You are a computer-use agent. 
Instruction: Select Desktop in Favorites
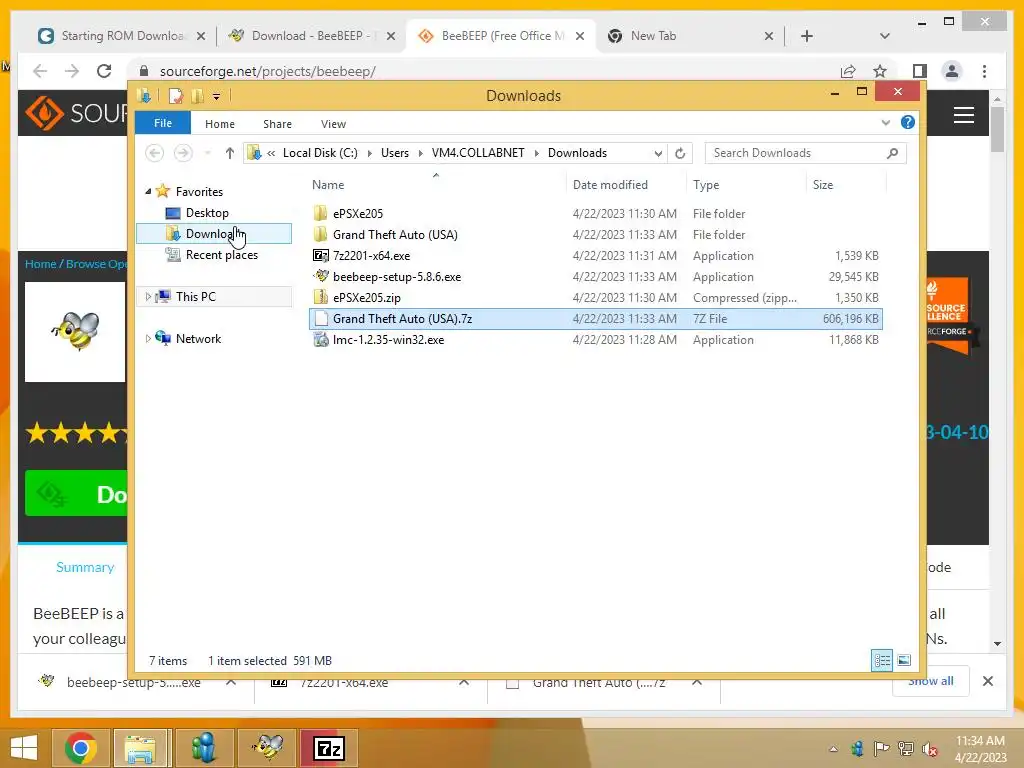(x=207, y=213)
